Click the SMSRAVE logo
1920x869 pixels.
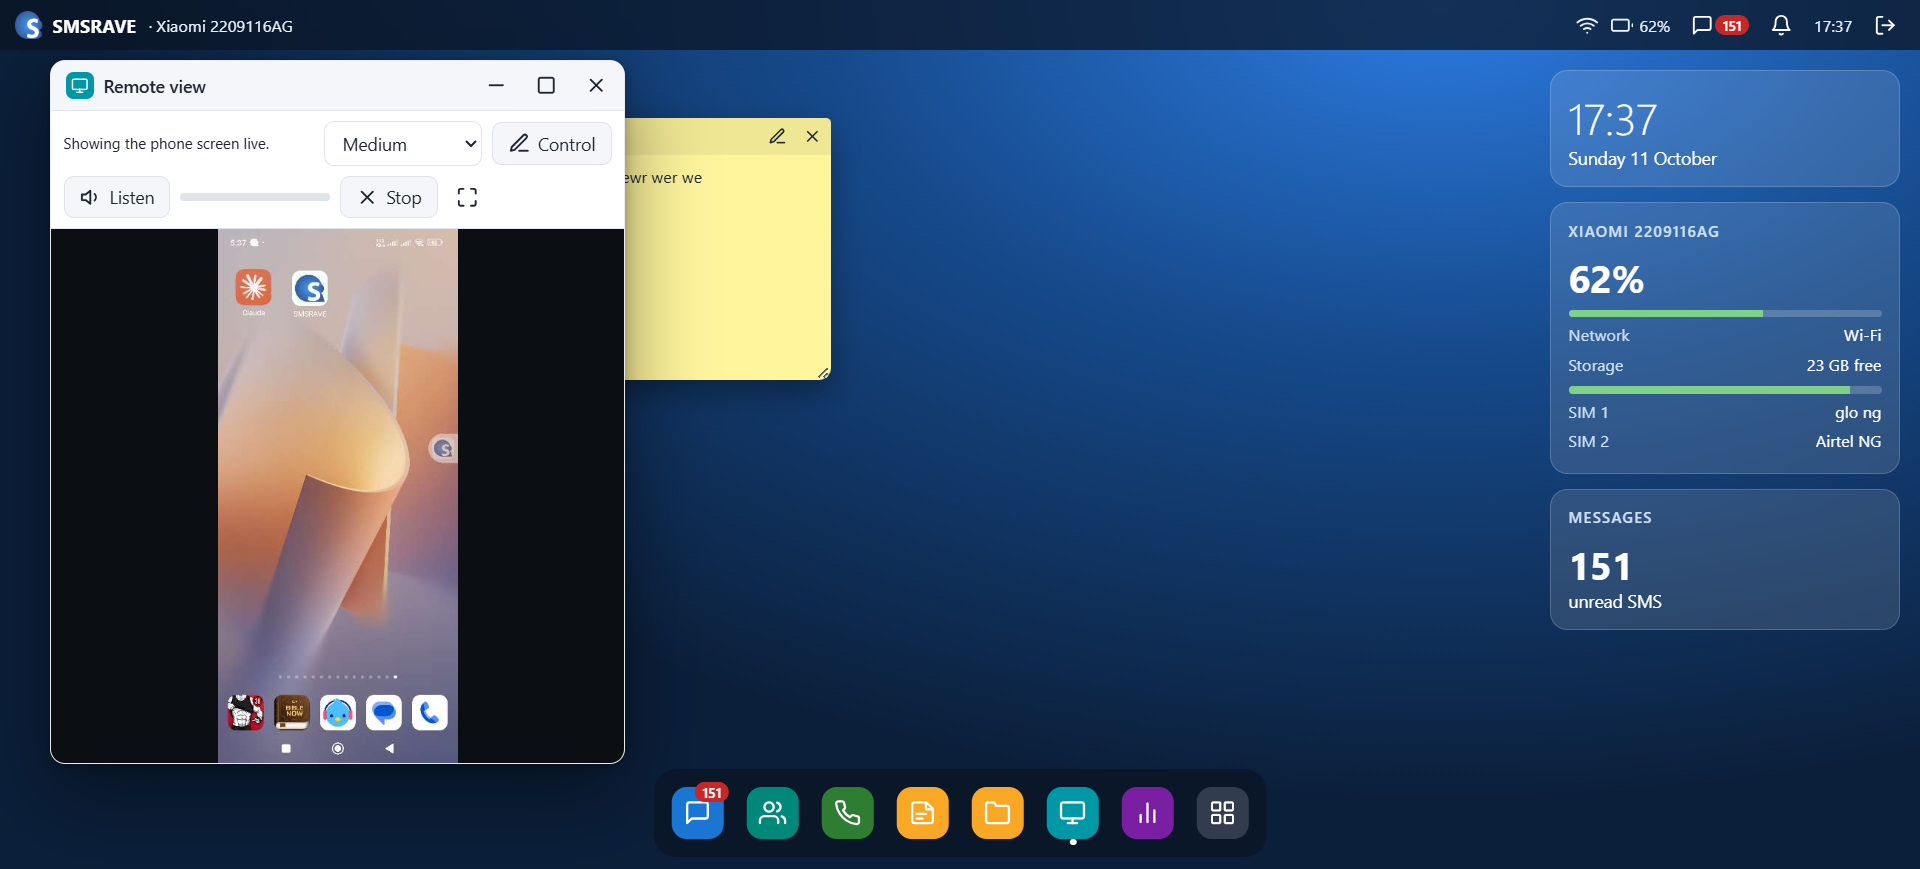[x=29, y=26]
